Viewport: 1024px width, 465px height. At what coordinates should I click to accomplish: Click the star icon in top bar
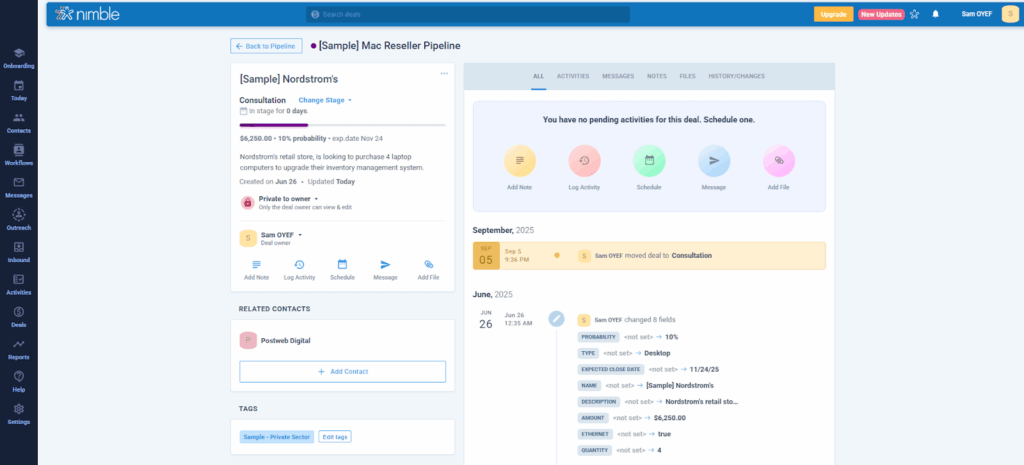click(x=914, y=14)
